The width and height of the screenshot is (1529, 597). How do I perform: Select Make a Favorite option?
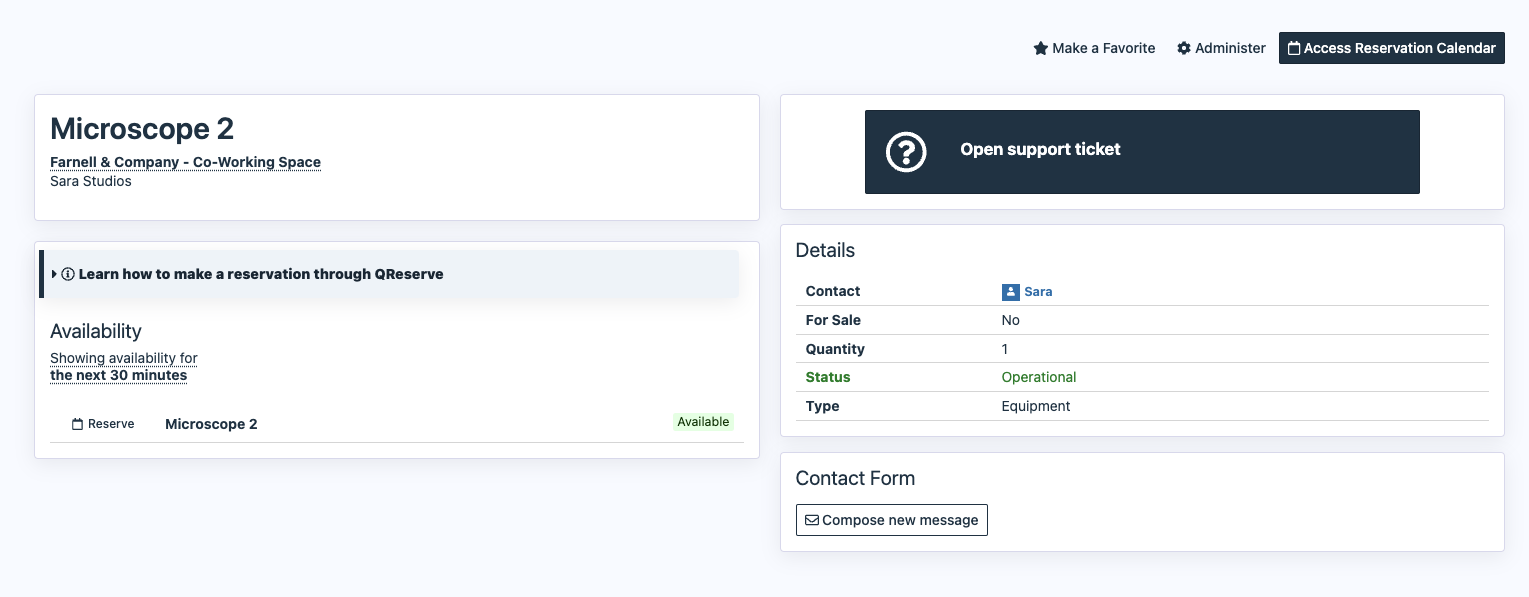1103,48
